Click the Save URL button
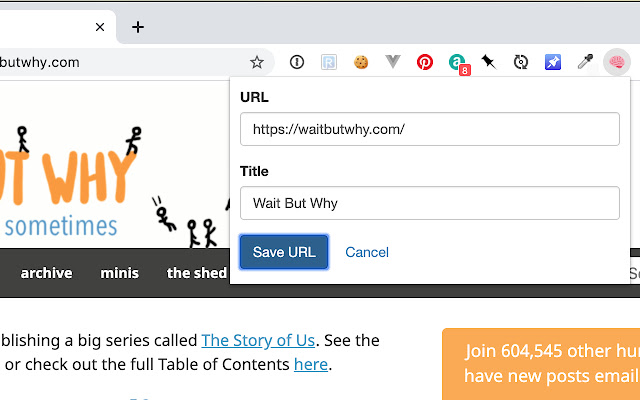 point(284,252)
